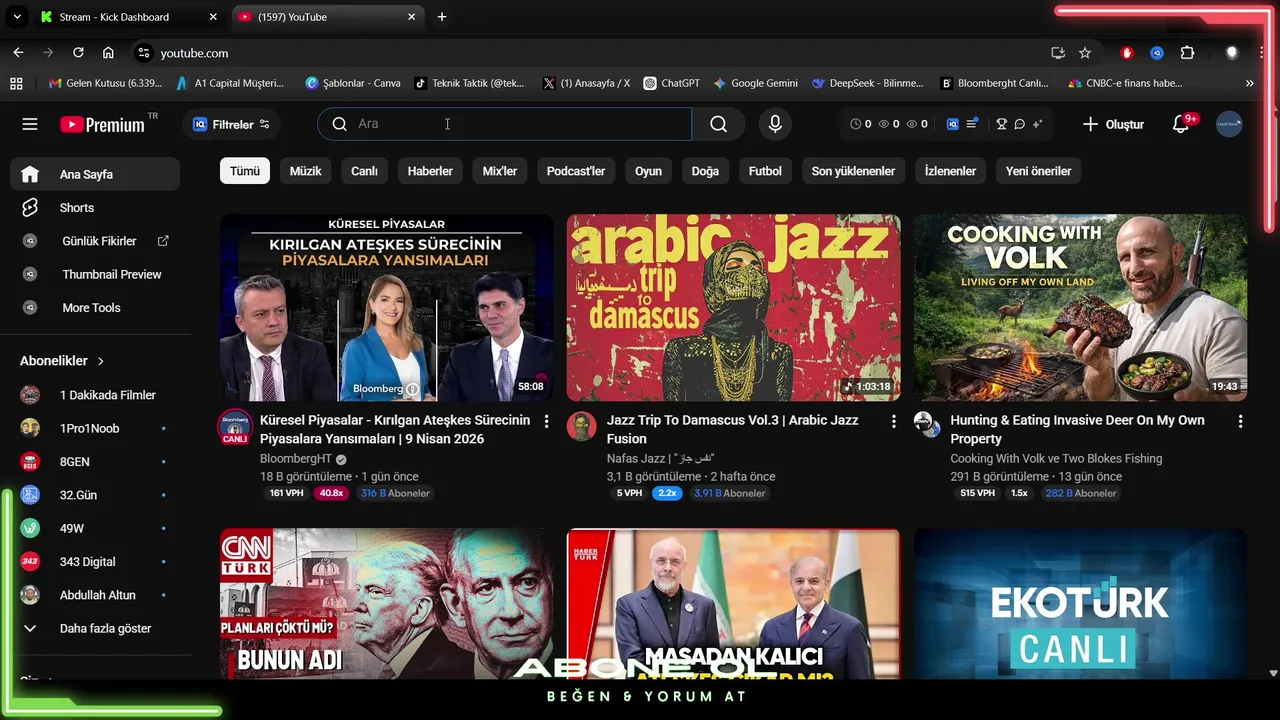Click the vidIQ sparkle AI icon
The width and height of the screenshot is (1280, 720).
[1037, 124]
